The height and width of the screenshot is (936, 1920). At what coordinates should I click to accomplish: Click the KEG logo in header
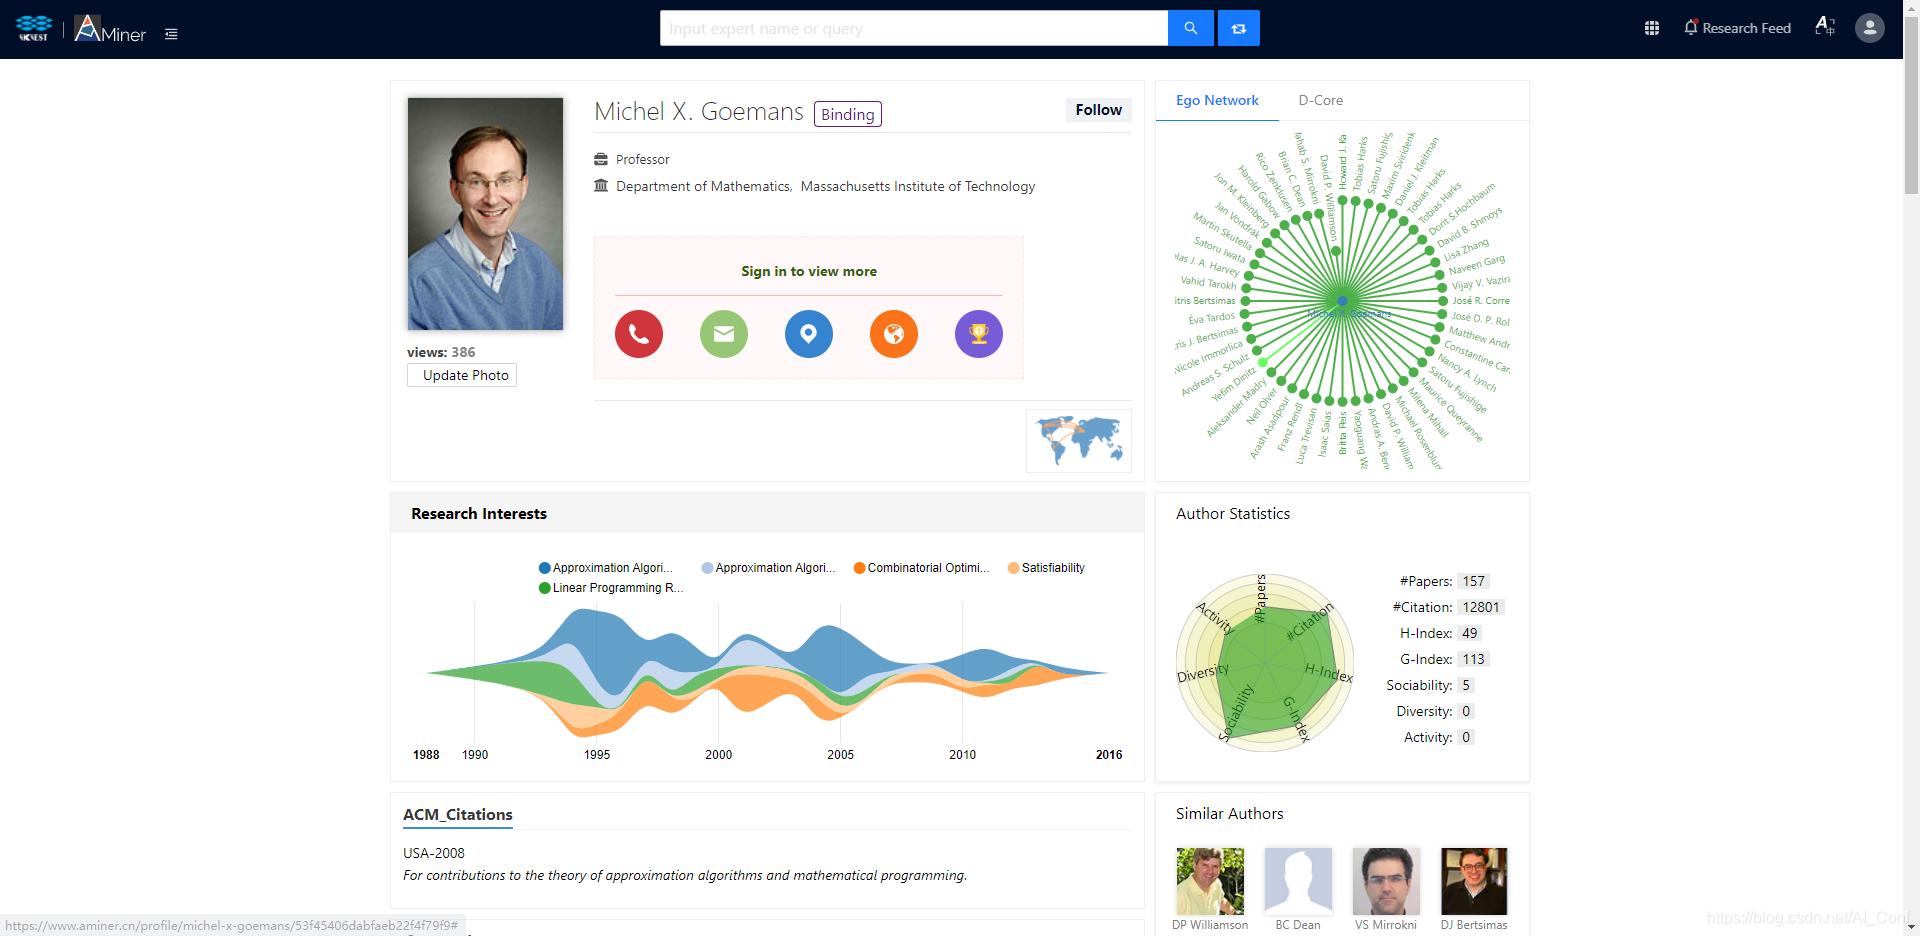pos(34,28)
